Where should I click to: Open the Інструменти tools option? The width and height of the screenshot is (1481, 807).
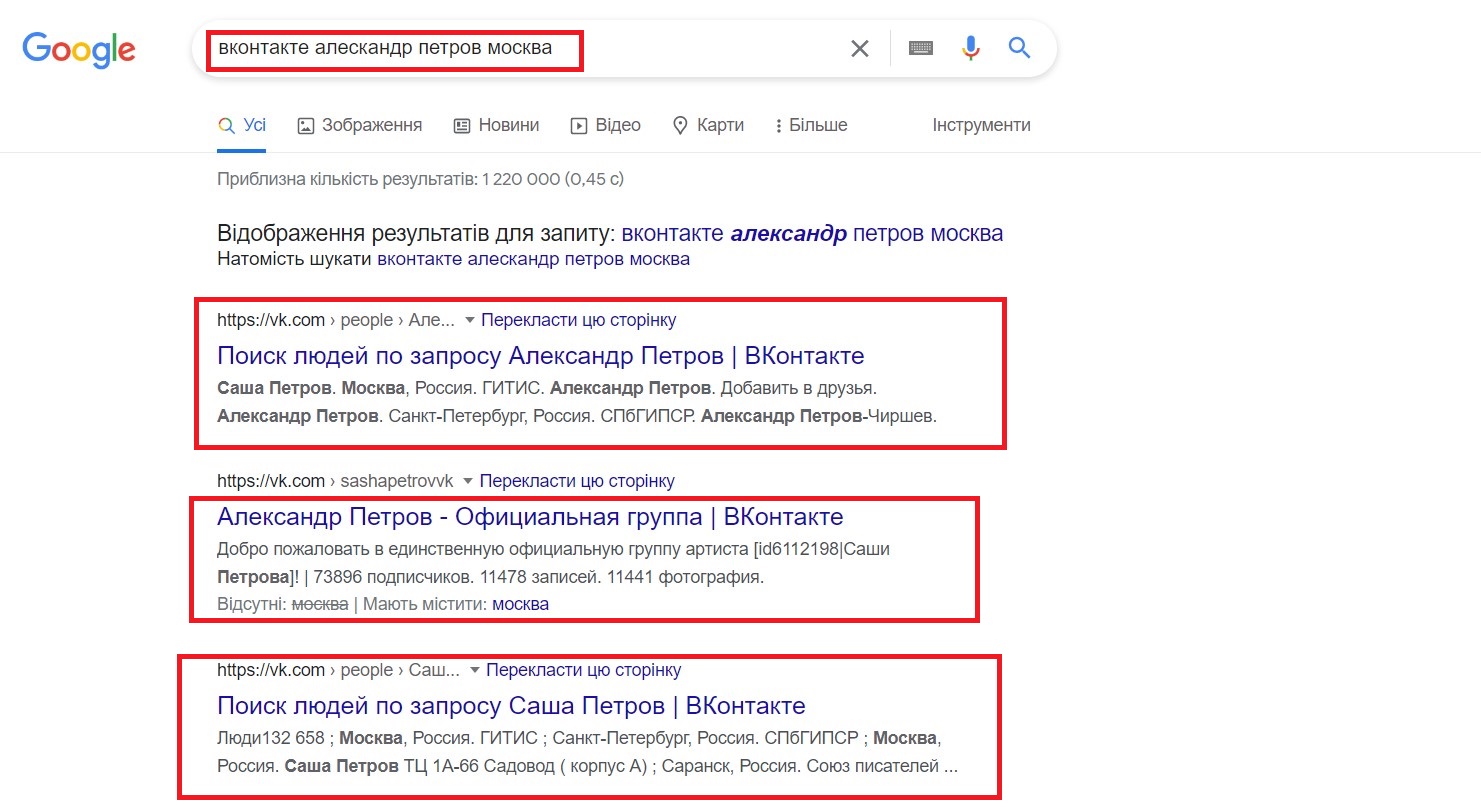click(x=981, y=125)
